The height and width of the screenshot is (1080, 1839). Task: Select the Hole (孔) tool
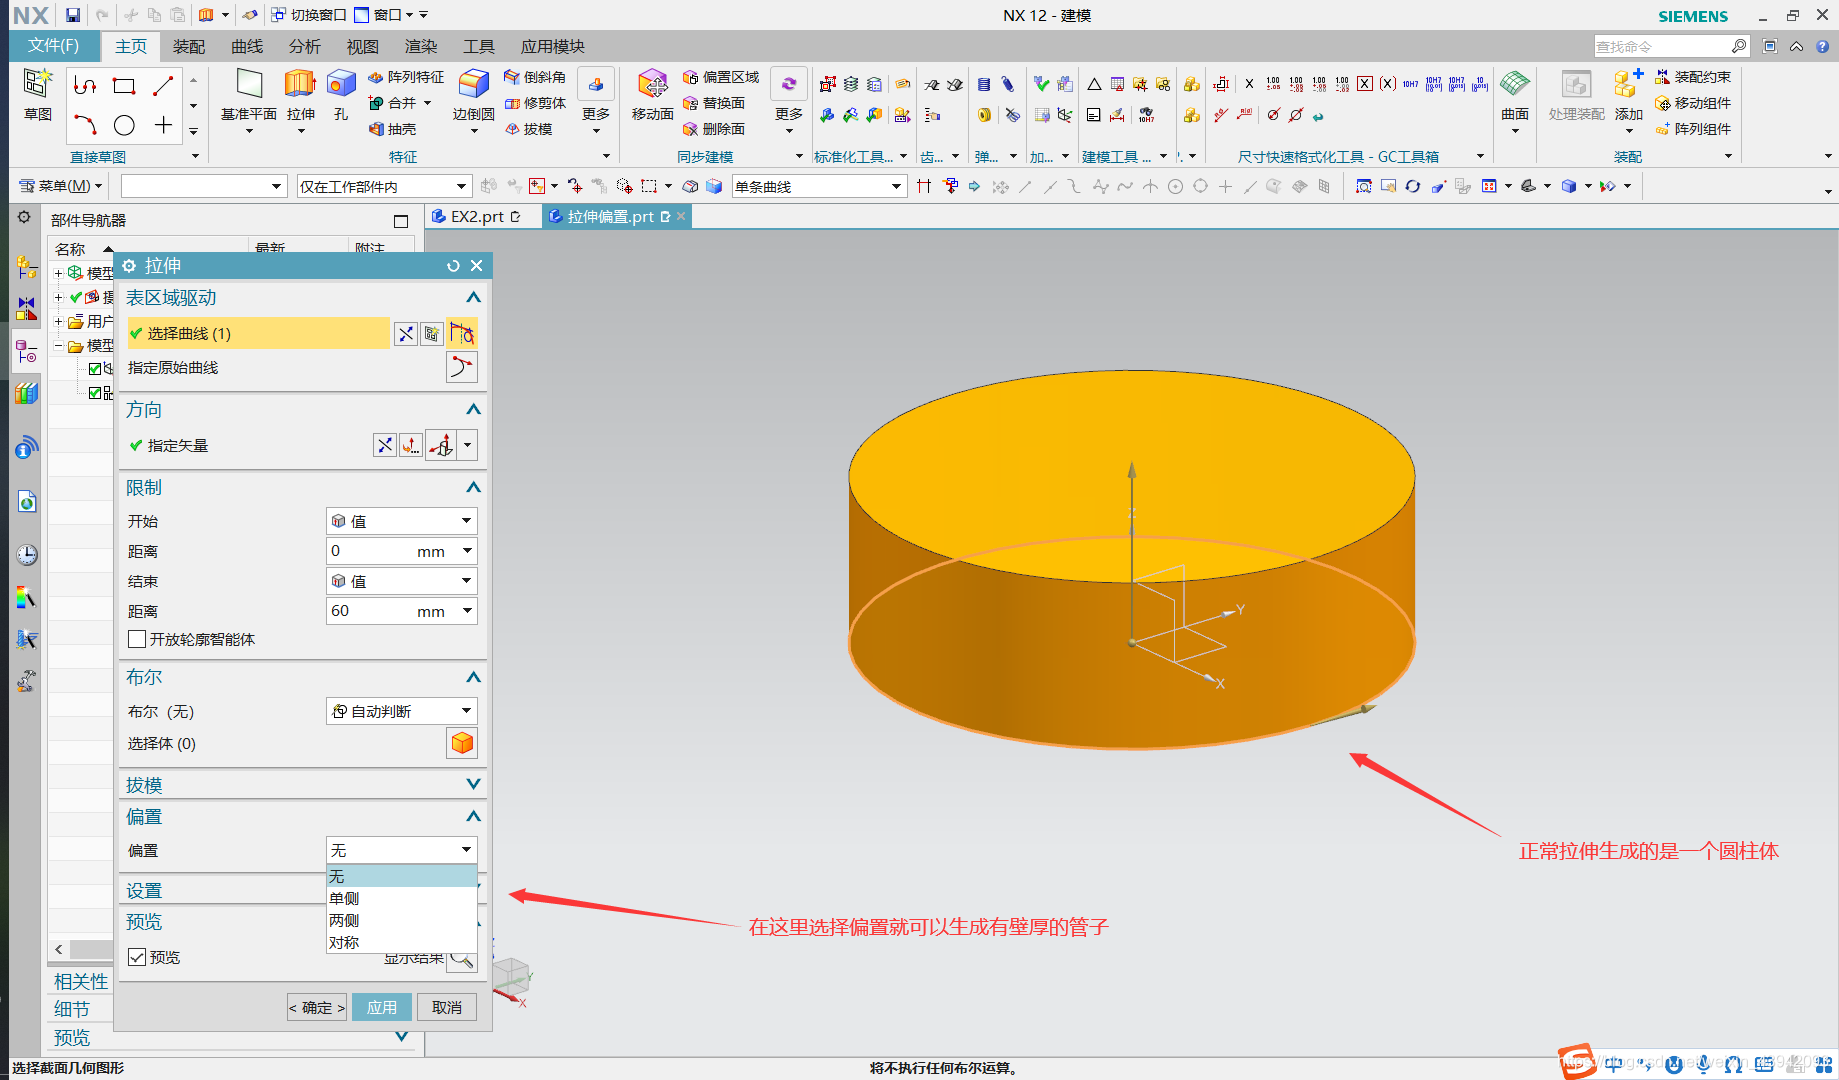(x=341, y=96)
